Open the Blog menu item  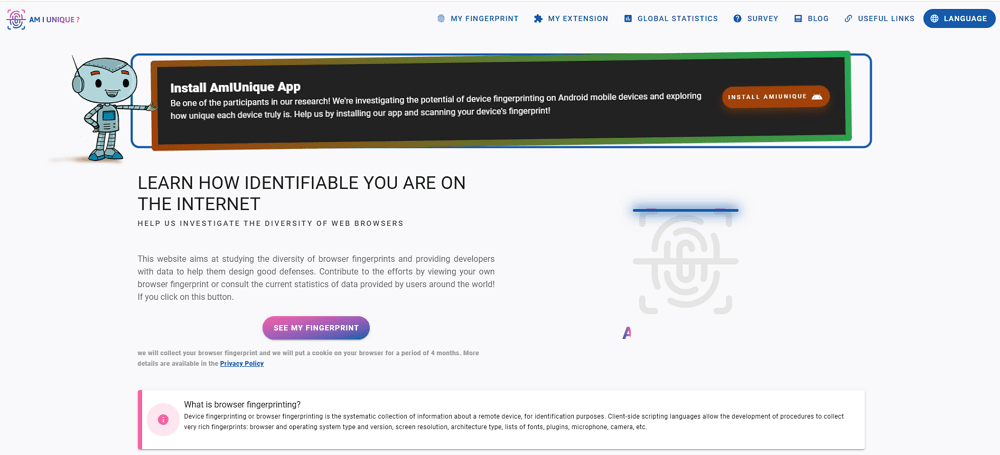coord(811,19)
